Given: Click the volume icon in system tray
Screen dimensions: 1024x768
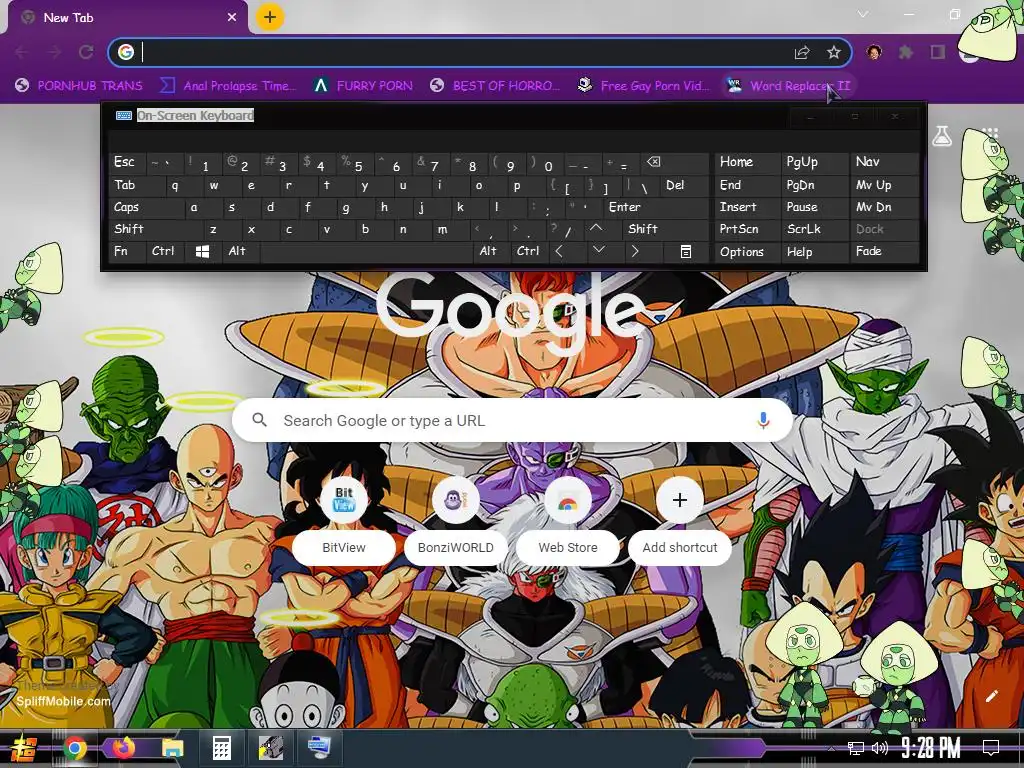Looking at the screenshot, I should 880,748.
